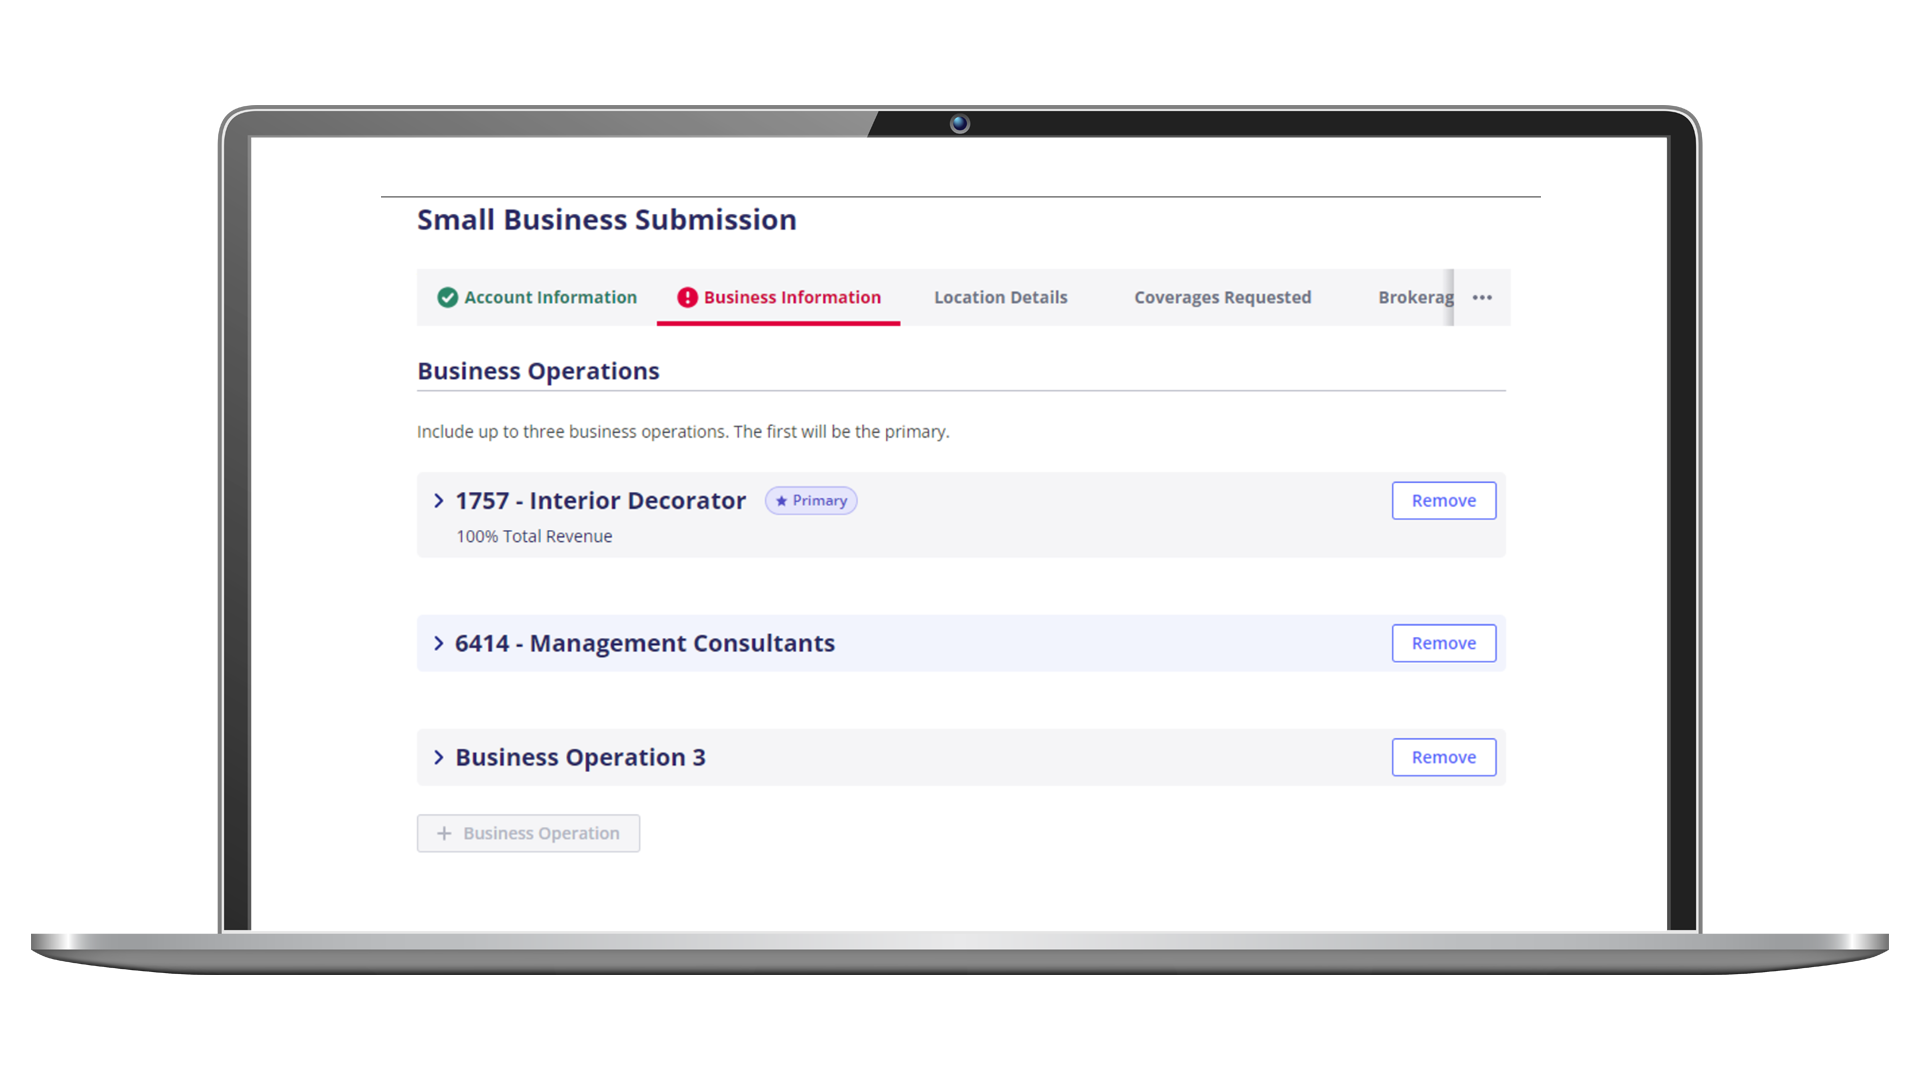Remove the Management Consultants operation
The height and width of the screenshot is (1080, 1920).
(1443, 643)
